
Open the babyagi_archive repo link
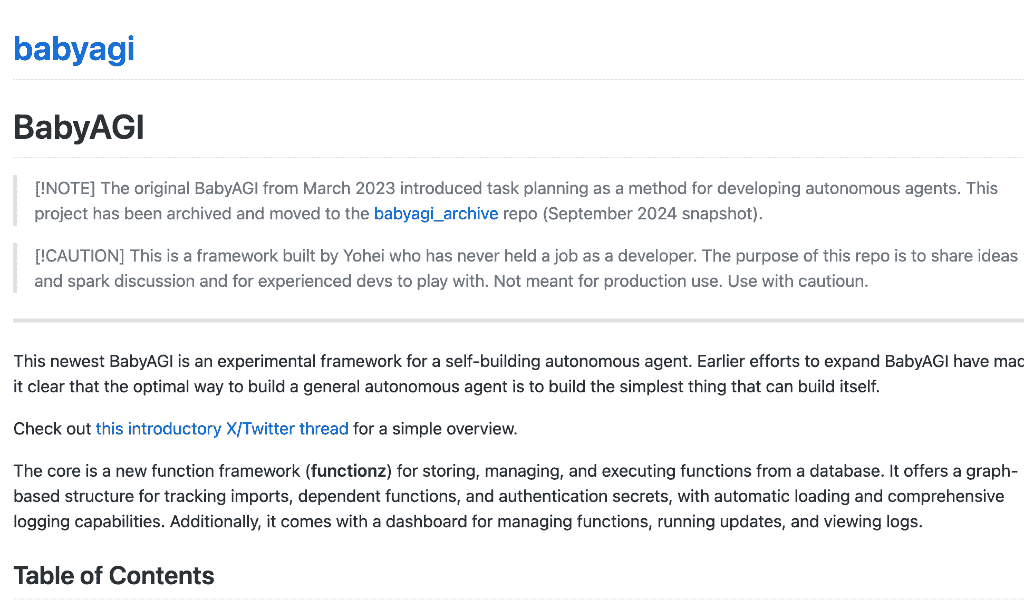tap(436, 214)
